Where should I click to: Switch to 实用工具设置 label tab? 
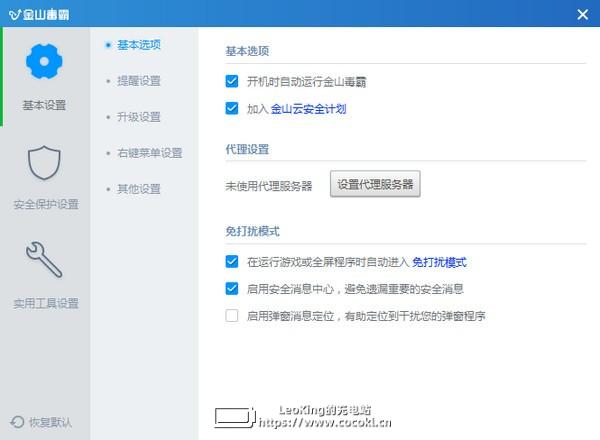[x=46, y=303]
